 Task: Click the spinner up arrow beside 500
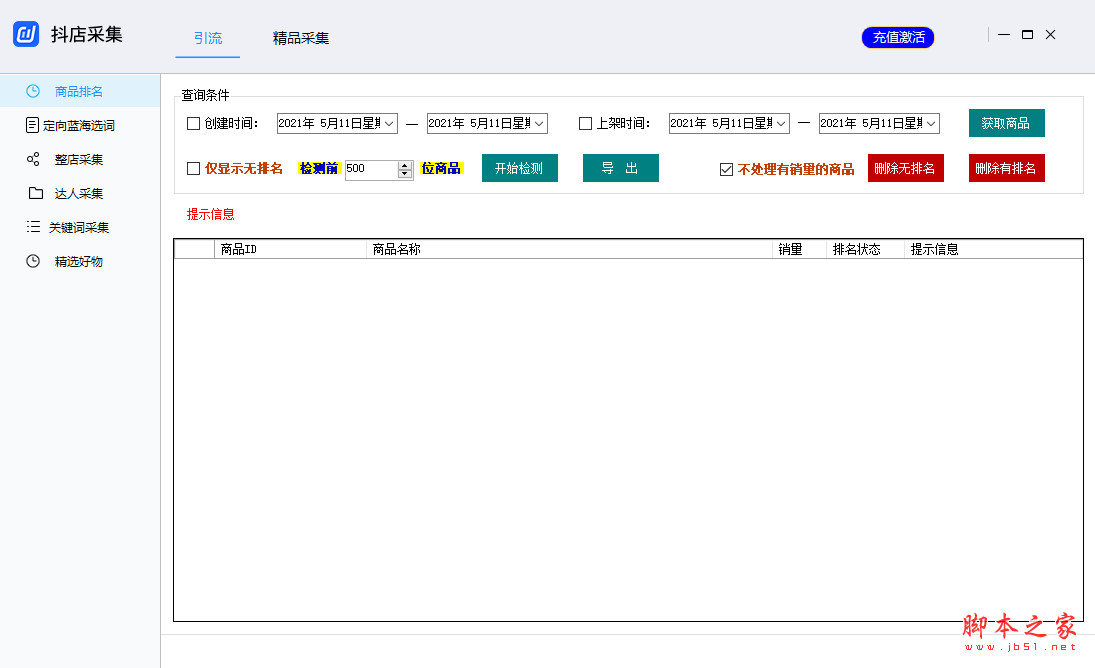tap(403, 163)
